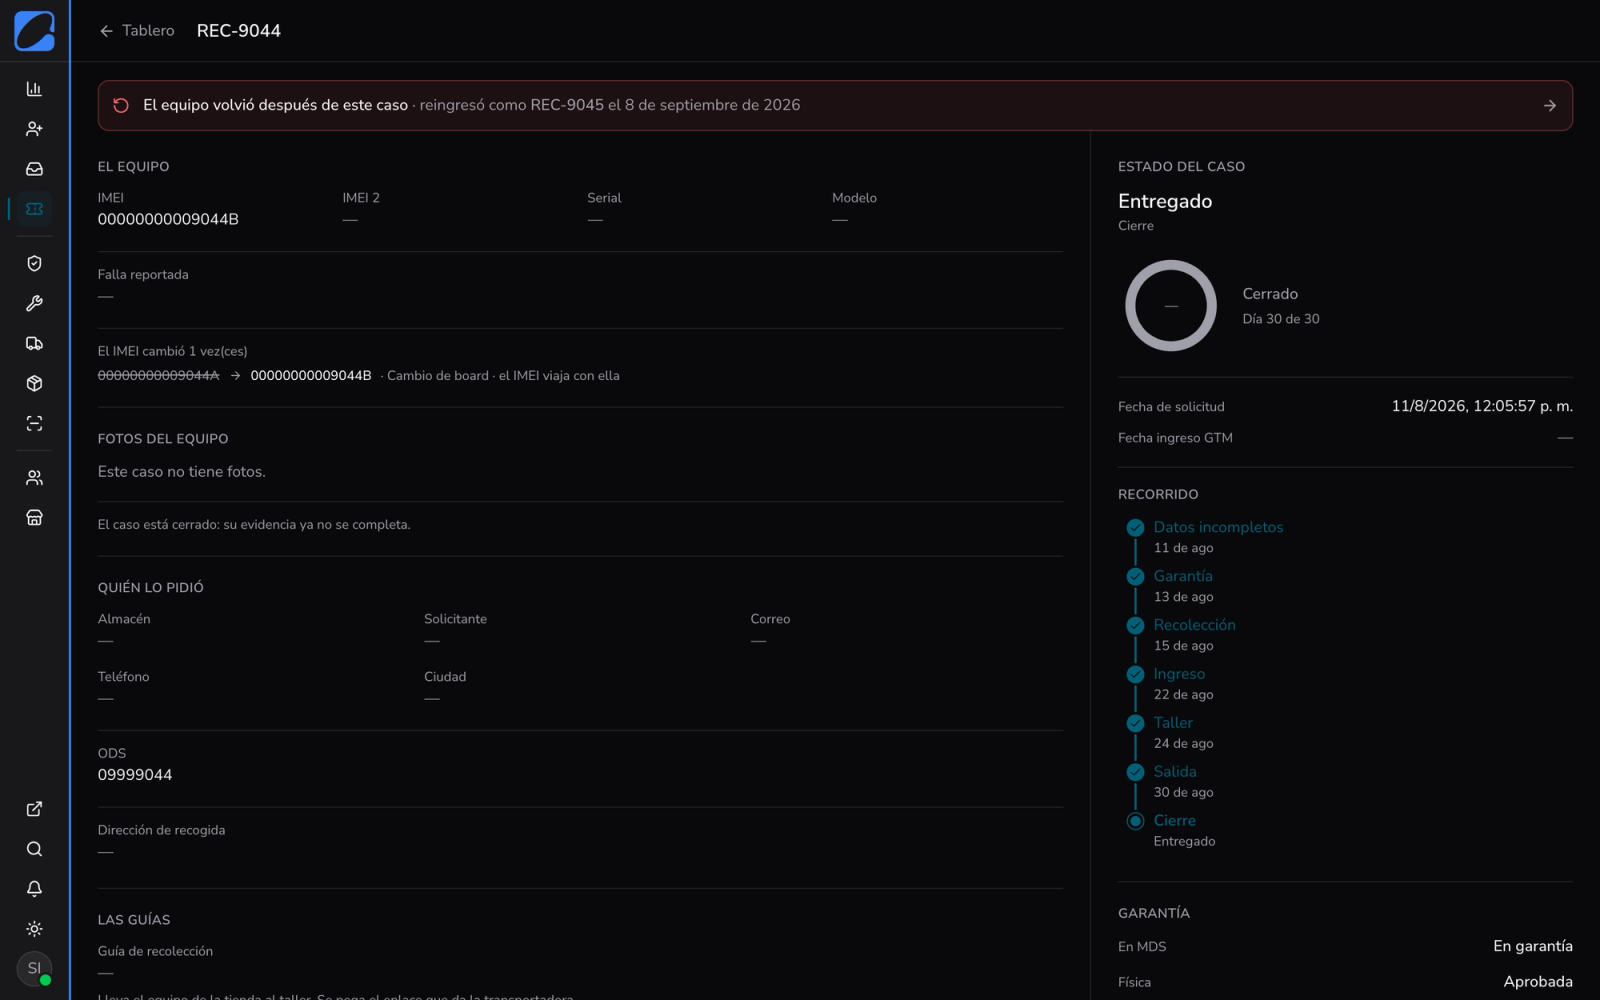Click the old IMEI 00000000009044A
Image resolution: width=1600 pixels, height=1000 pixels.
pyautogui.click(x=158, y=376)
